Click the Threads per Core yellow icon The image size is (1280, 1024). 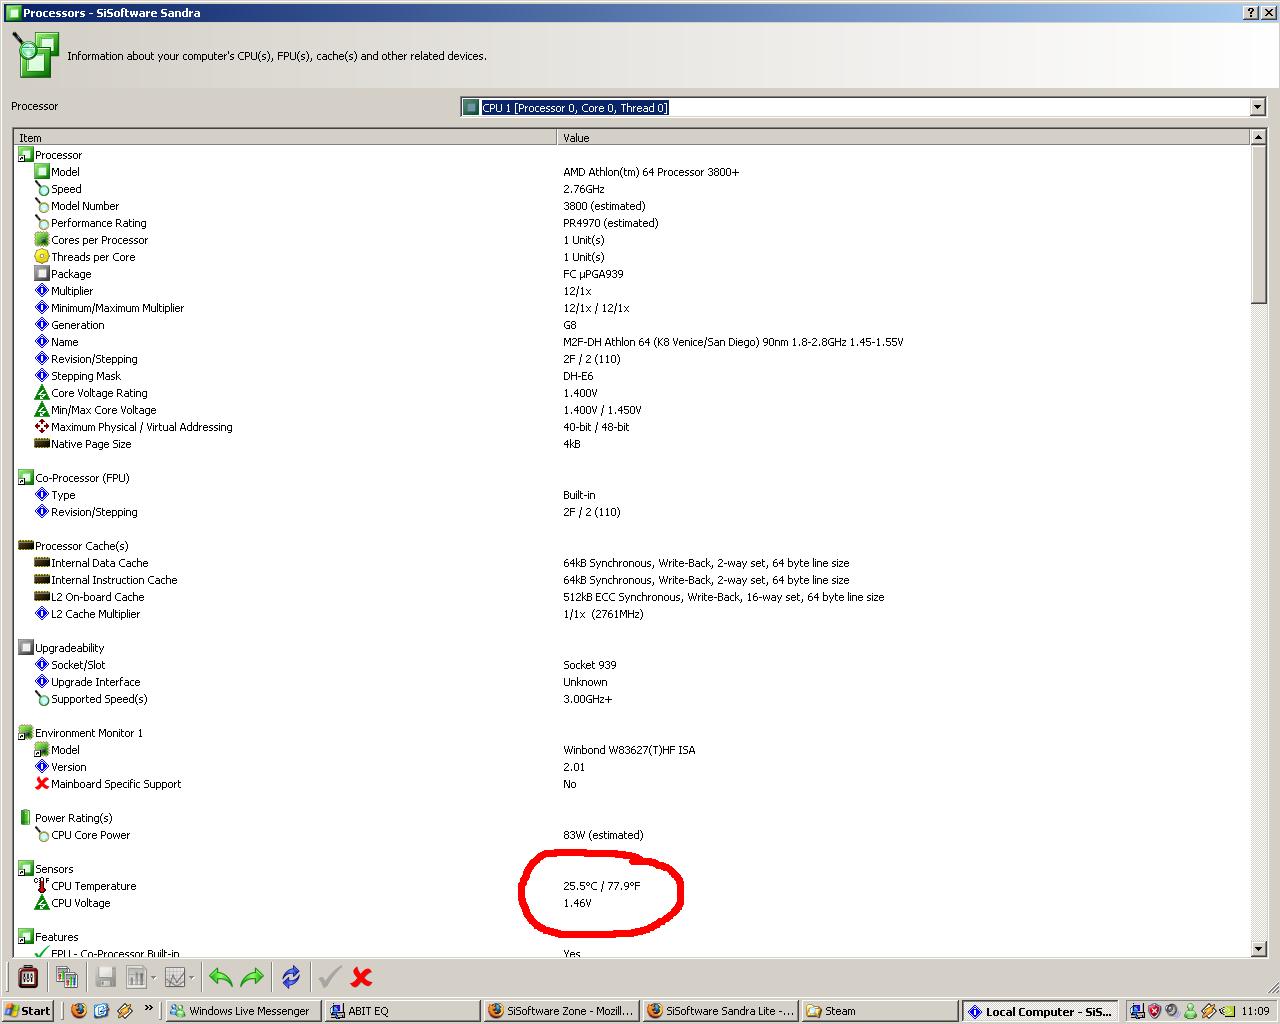pyautogui.click(x=42, y=257)
